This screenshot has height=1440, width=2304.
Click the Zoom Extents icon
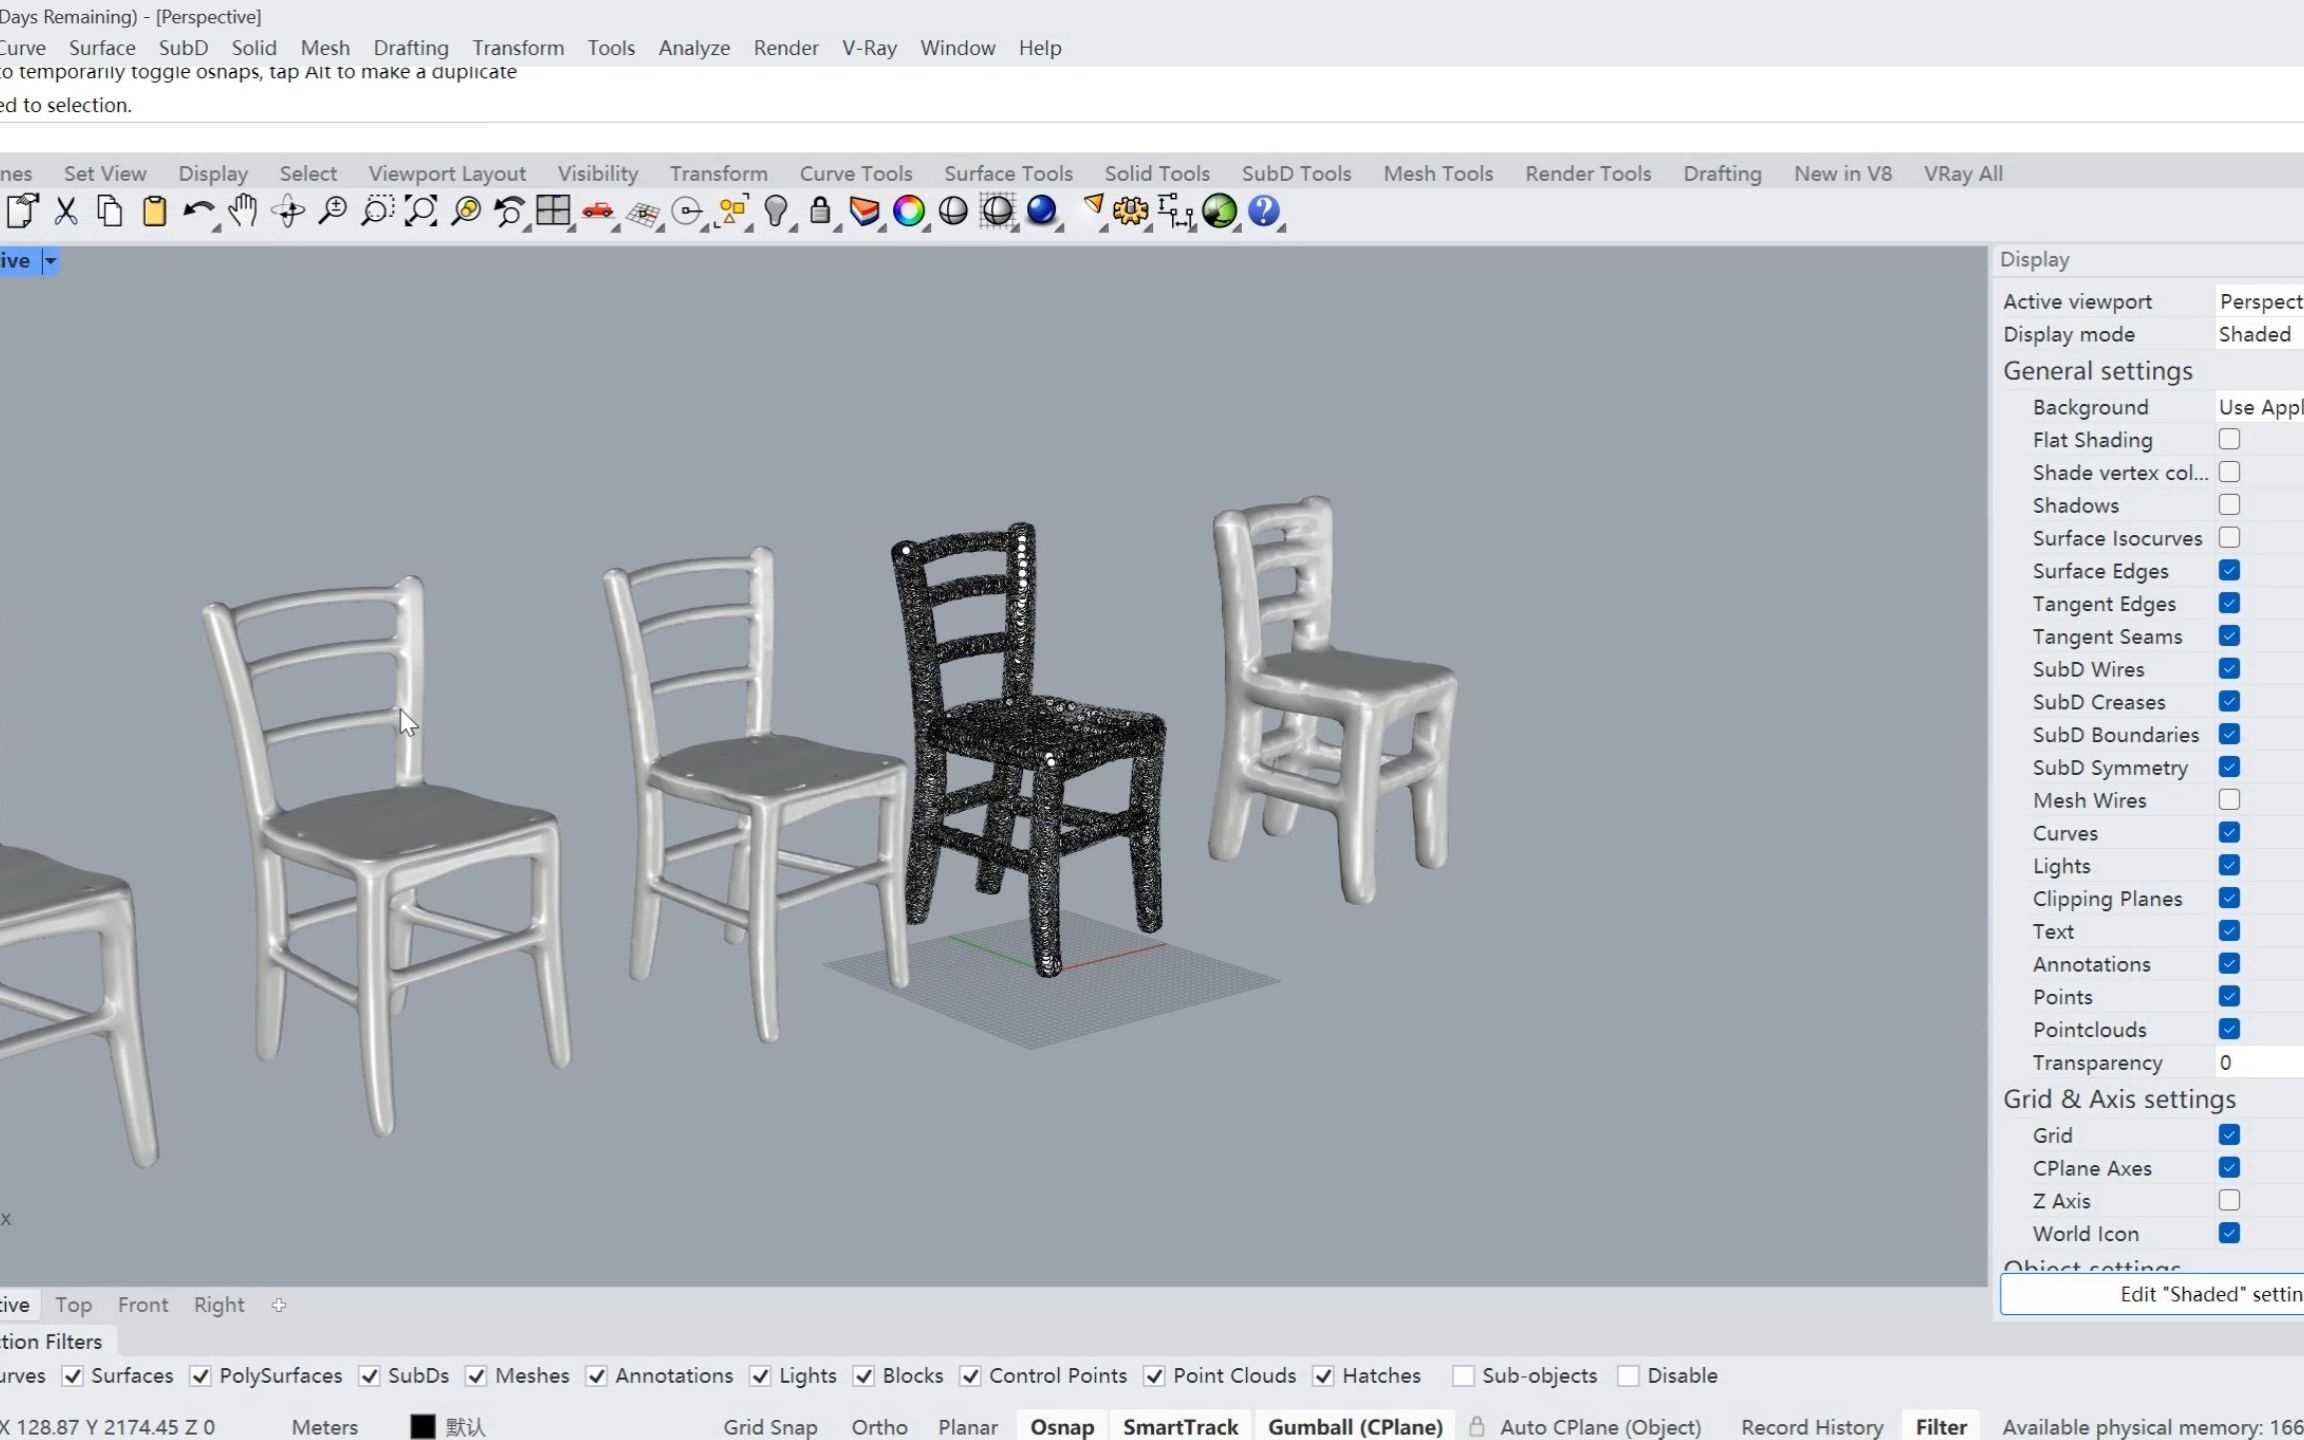pyautogui.click(x=420, y=211)
